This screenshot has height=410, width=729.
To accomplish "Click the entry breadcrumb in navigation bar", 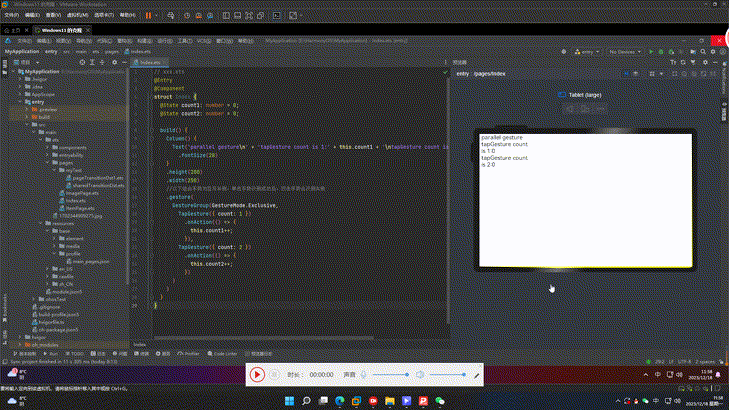I will coord(51,52).
